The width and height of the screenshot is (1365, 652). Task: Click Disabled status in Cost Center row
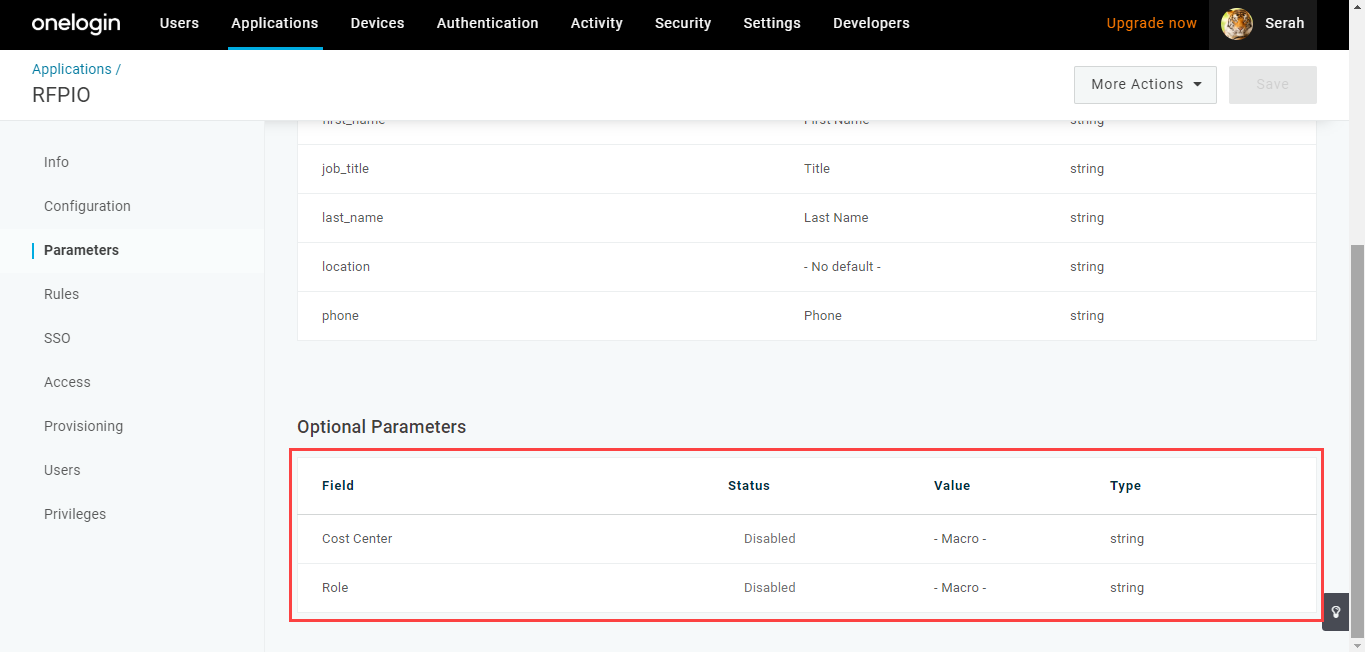[770, 539]
